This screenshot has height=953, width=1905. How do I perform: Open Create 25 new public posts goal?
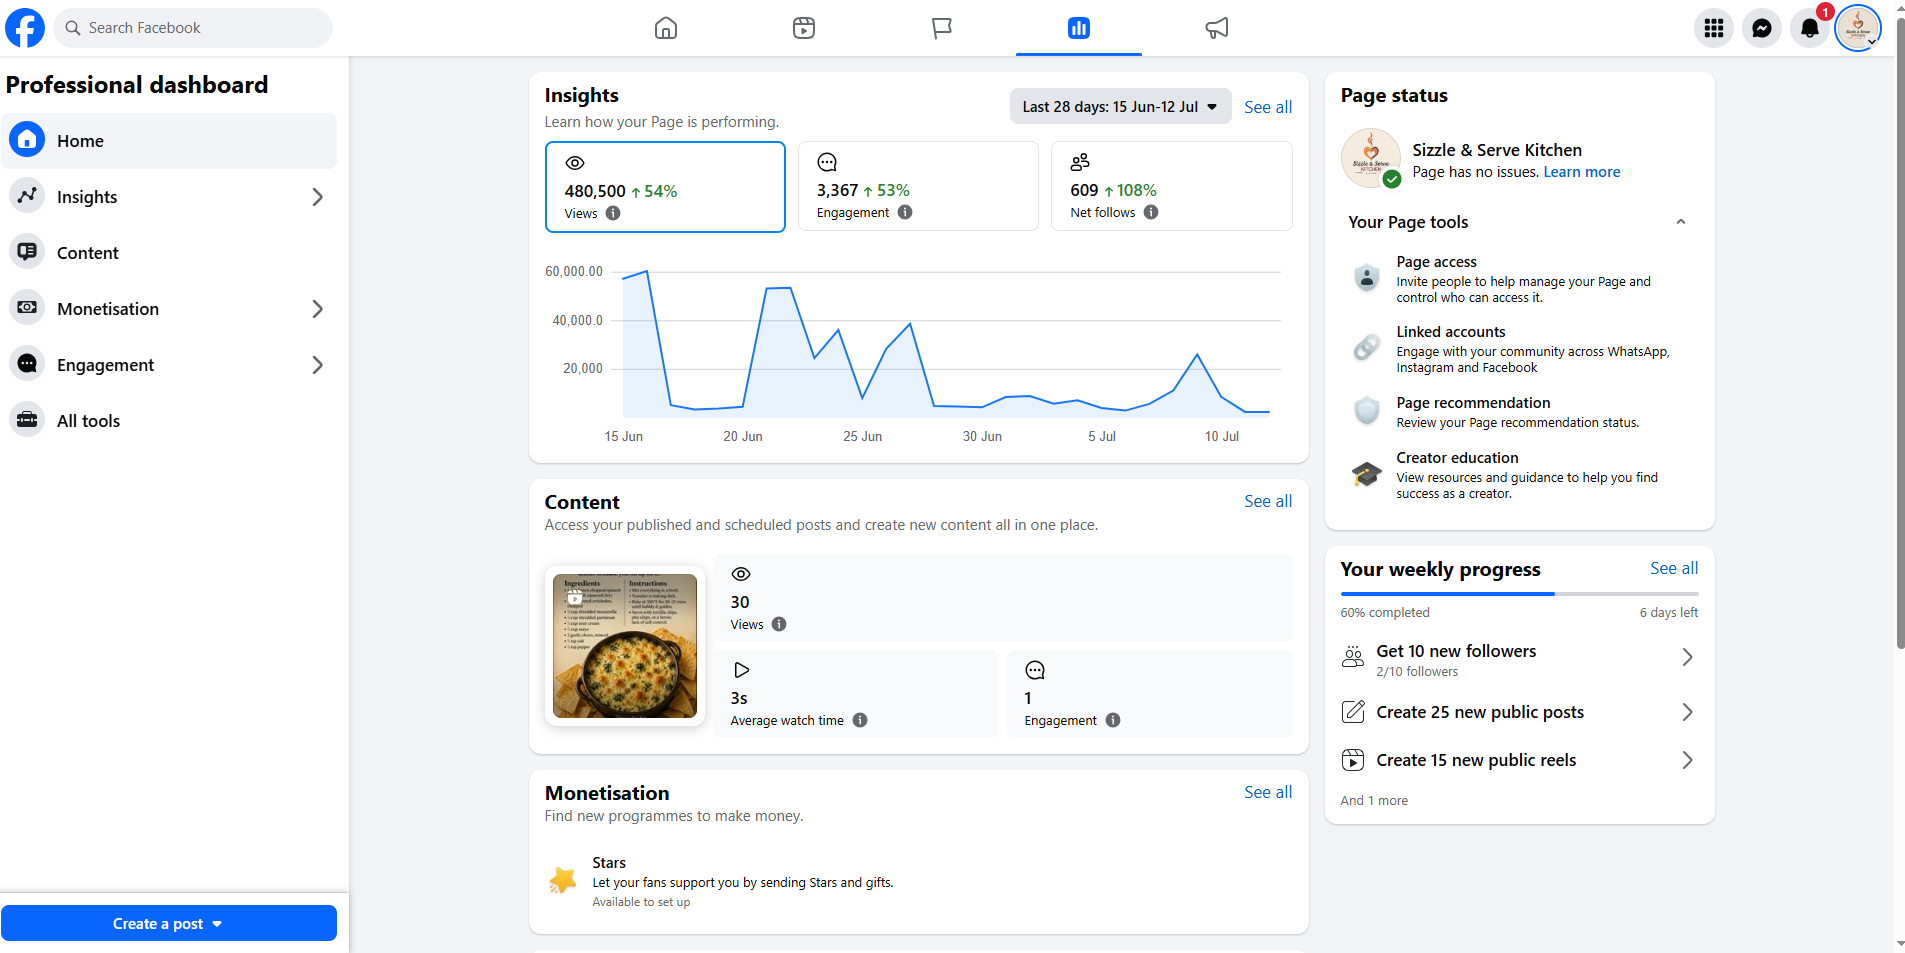tap(1519, 712)
